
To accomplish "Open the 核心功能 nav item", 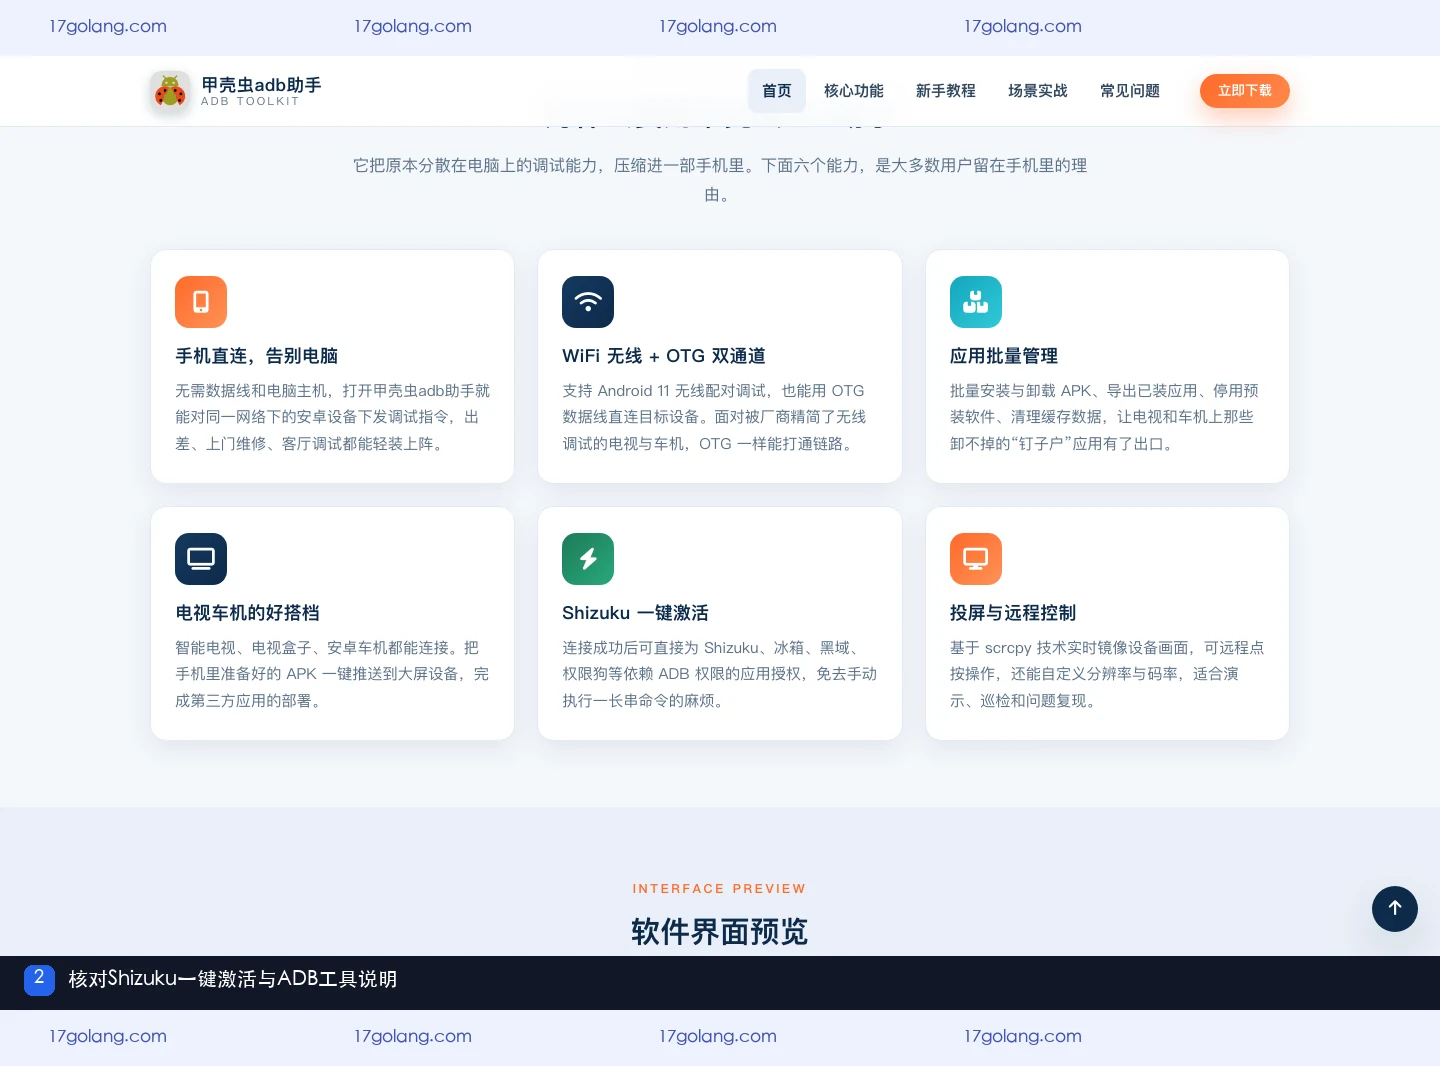I will (x=854, y=91).
